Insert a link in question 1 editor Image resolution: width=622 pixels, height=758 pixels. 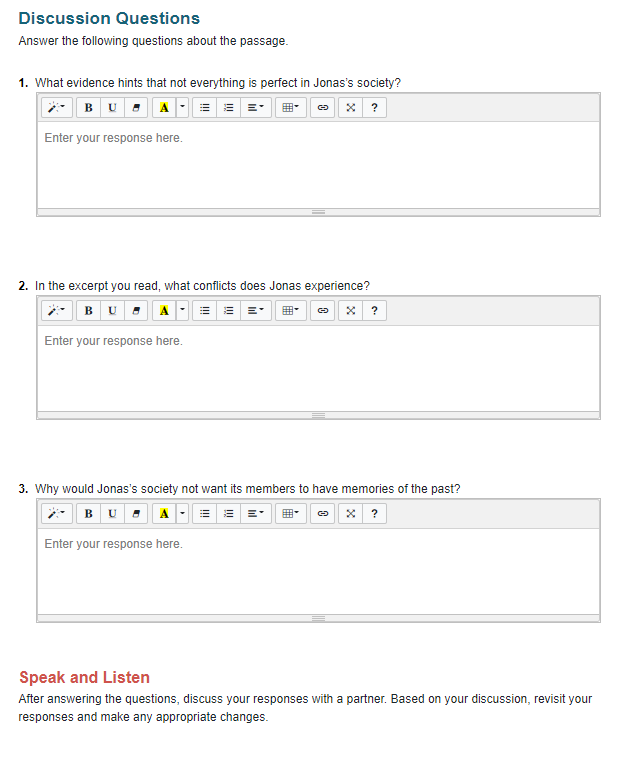click(x=322, y=108)
